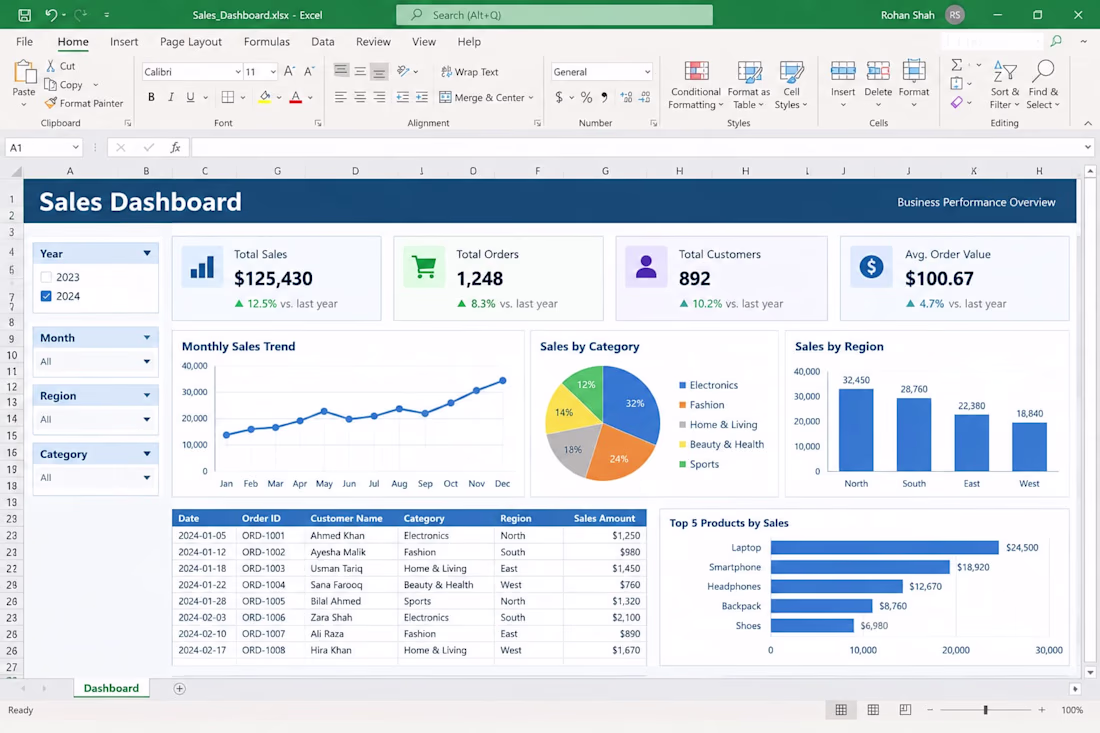
Task: Click the yellow Fill Color button
Action: click(x=264, y=97)
